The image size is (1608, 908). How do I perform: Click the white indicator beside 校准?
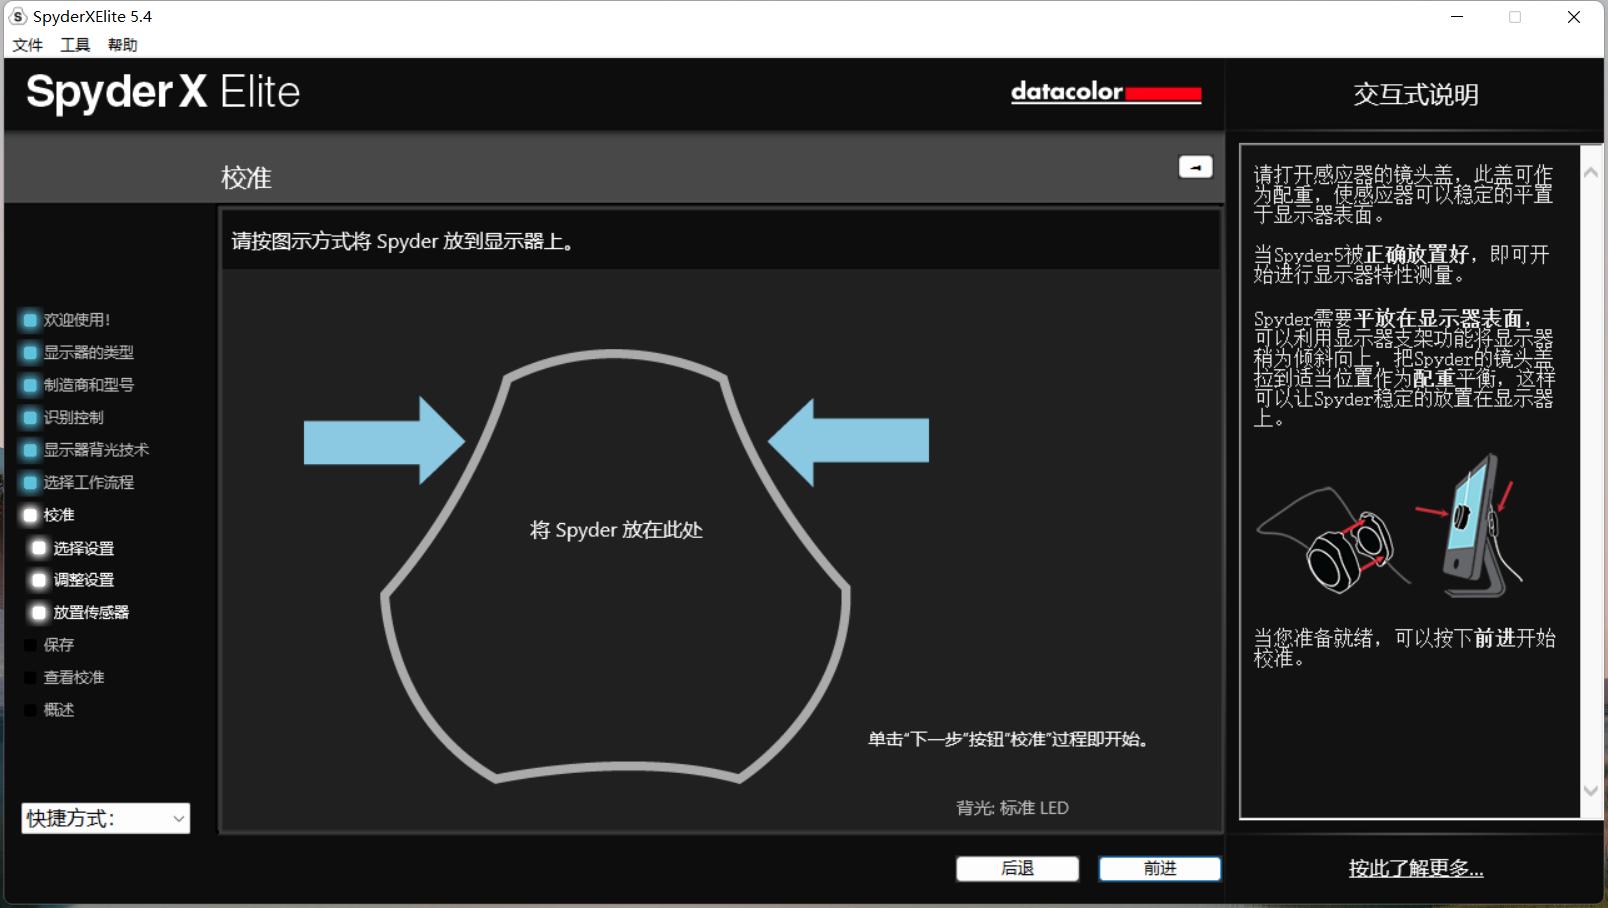click(x=30, y=515)
